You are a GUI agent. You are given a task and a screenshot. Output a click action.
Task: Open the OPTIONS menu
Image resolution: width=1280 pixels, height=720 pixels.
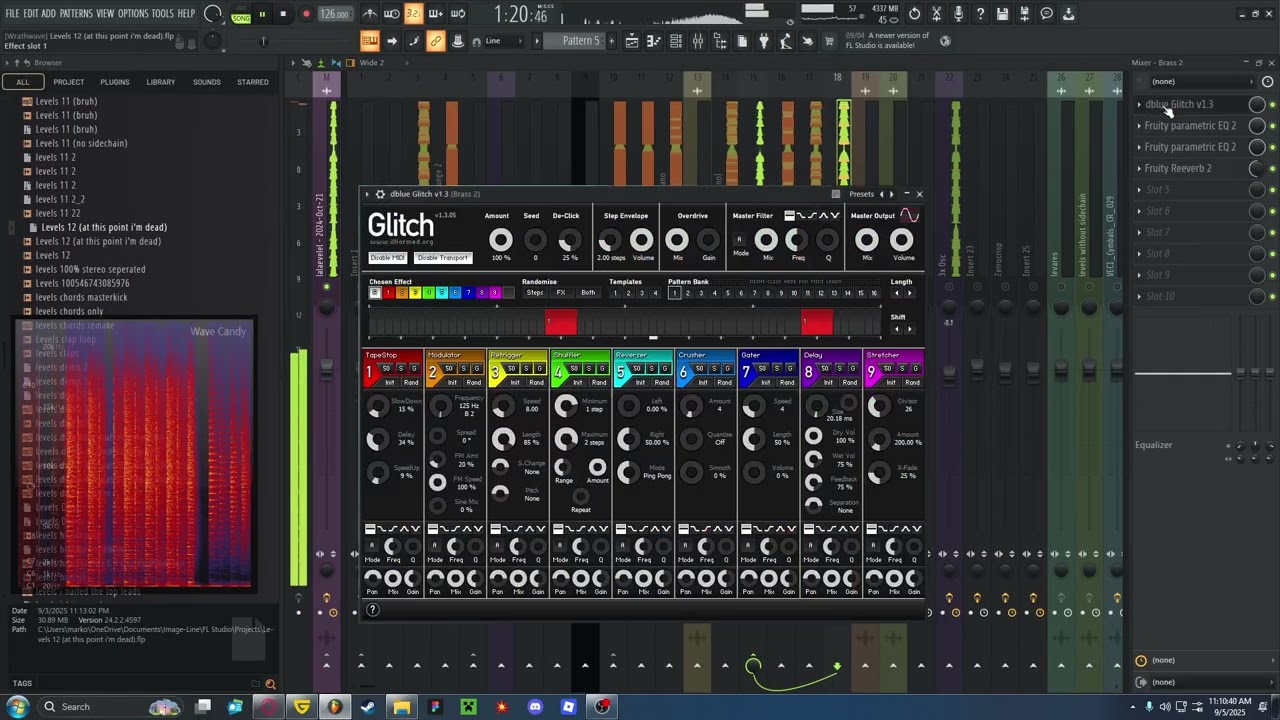tap(133, 14)
